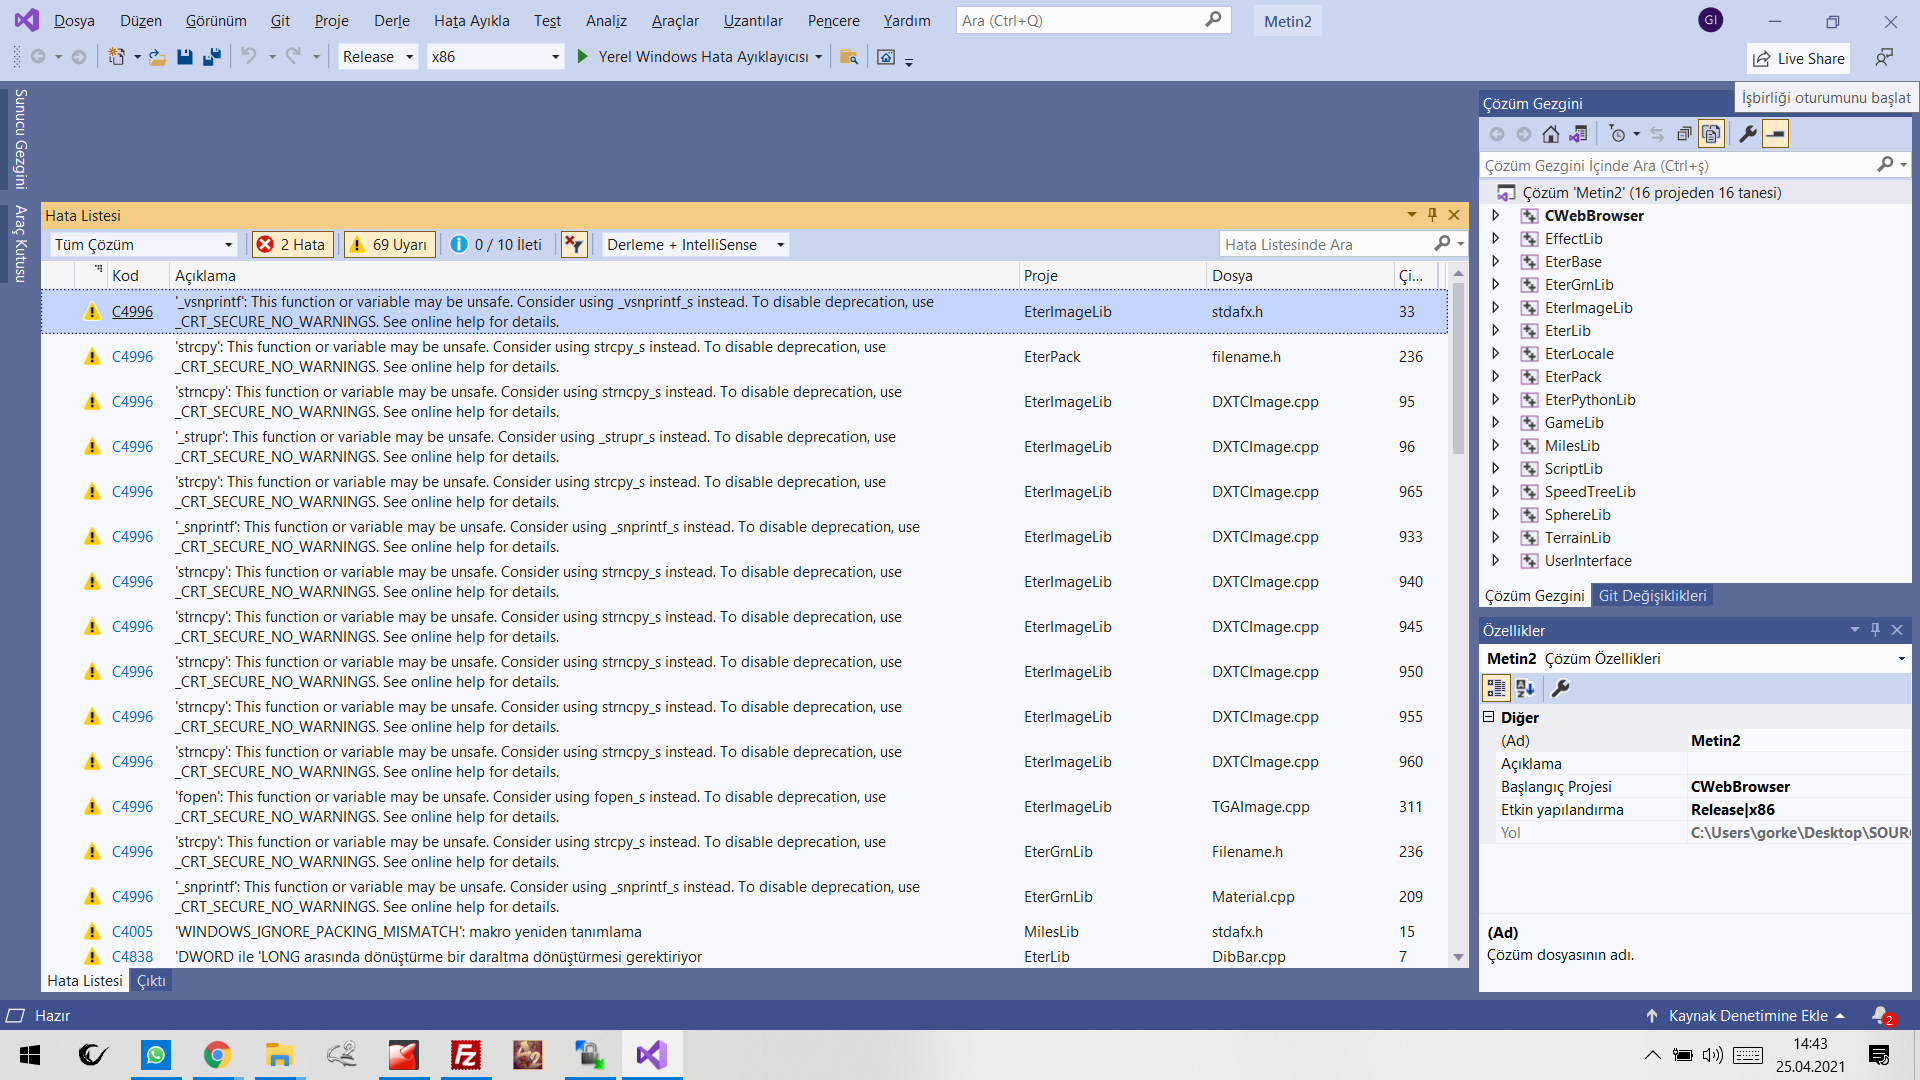Click the Windows Start button
Viewport: 1920px width, 1080px height.
point(30,1055)
